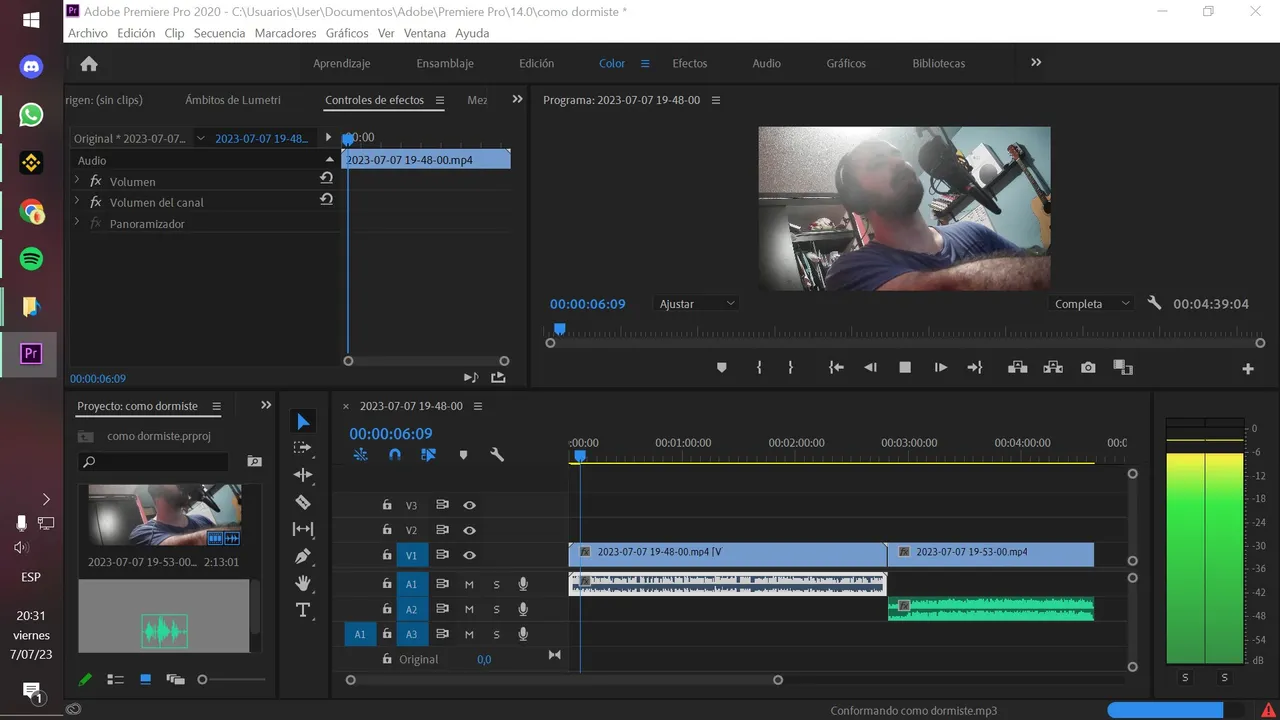Screen dimensions: 1280x720
Task: Select the Slip tool
Action: tap(303, 529)
